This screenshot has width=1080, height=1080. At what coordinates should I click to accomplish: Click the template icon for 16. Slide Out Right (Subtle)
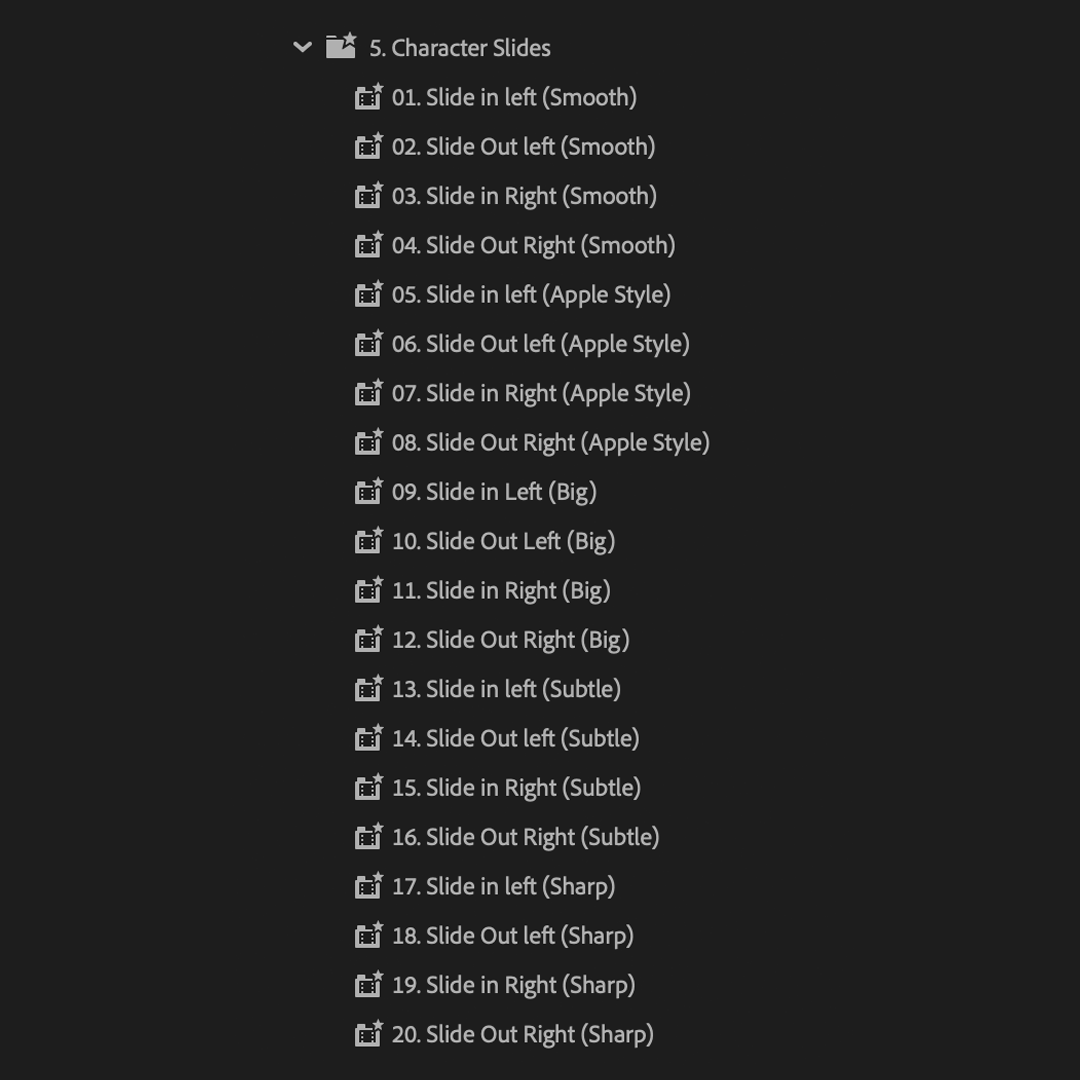click(x=369, y=836)
